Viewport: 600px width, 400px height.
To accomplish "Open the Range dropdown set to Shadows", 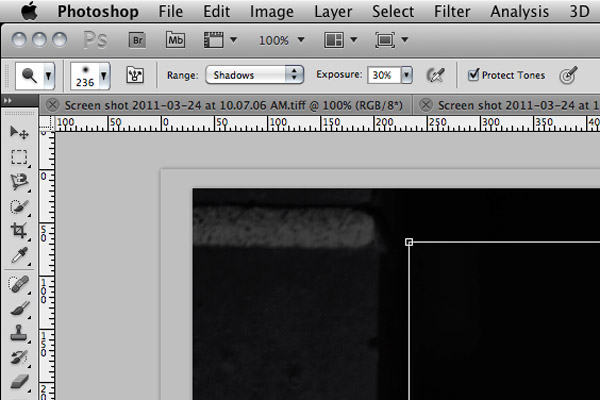I will point(254,75).
